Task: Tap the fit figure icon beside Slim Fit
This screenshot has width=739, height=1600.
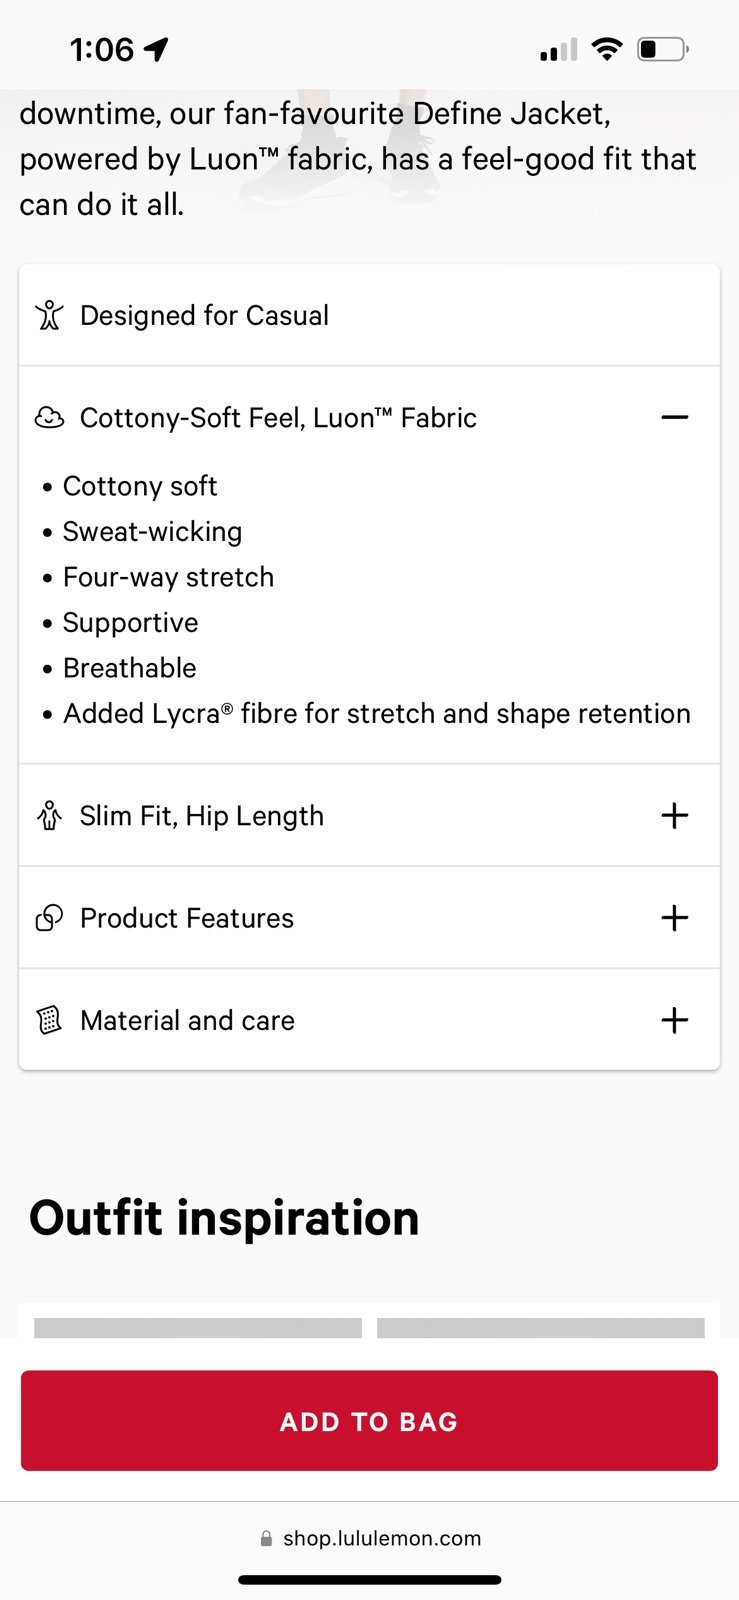Action: click(49, 816)
